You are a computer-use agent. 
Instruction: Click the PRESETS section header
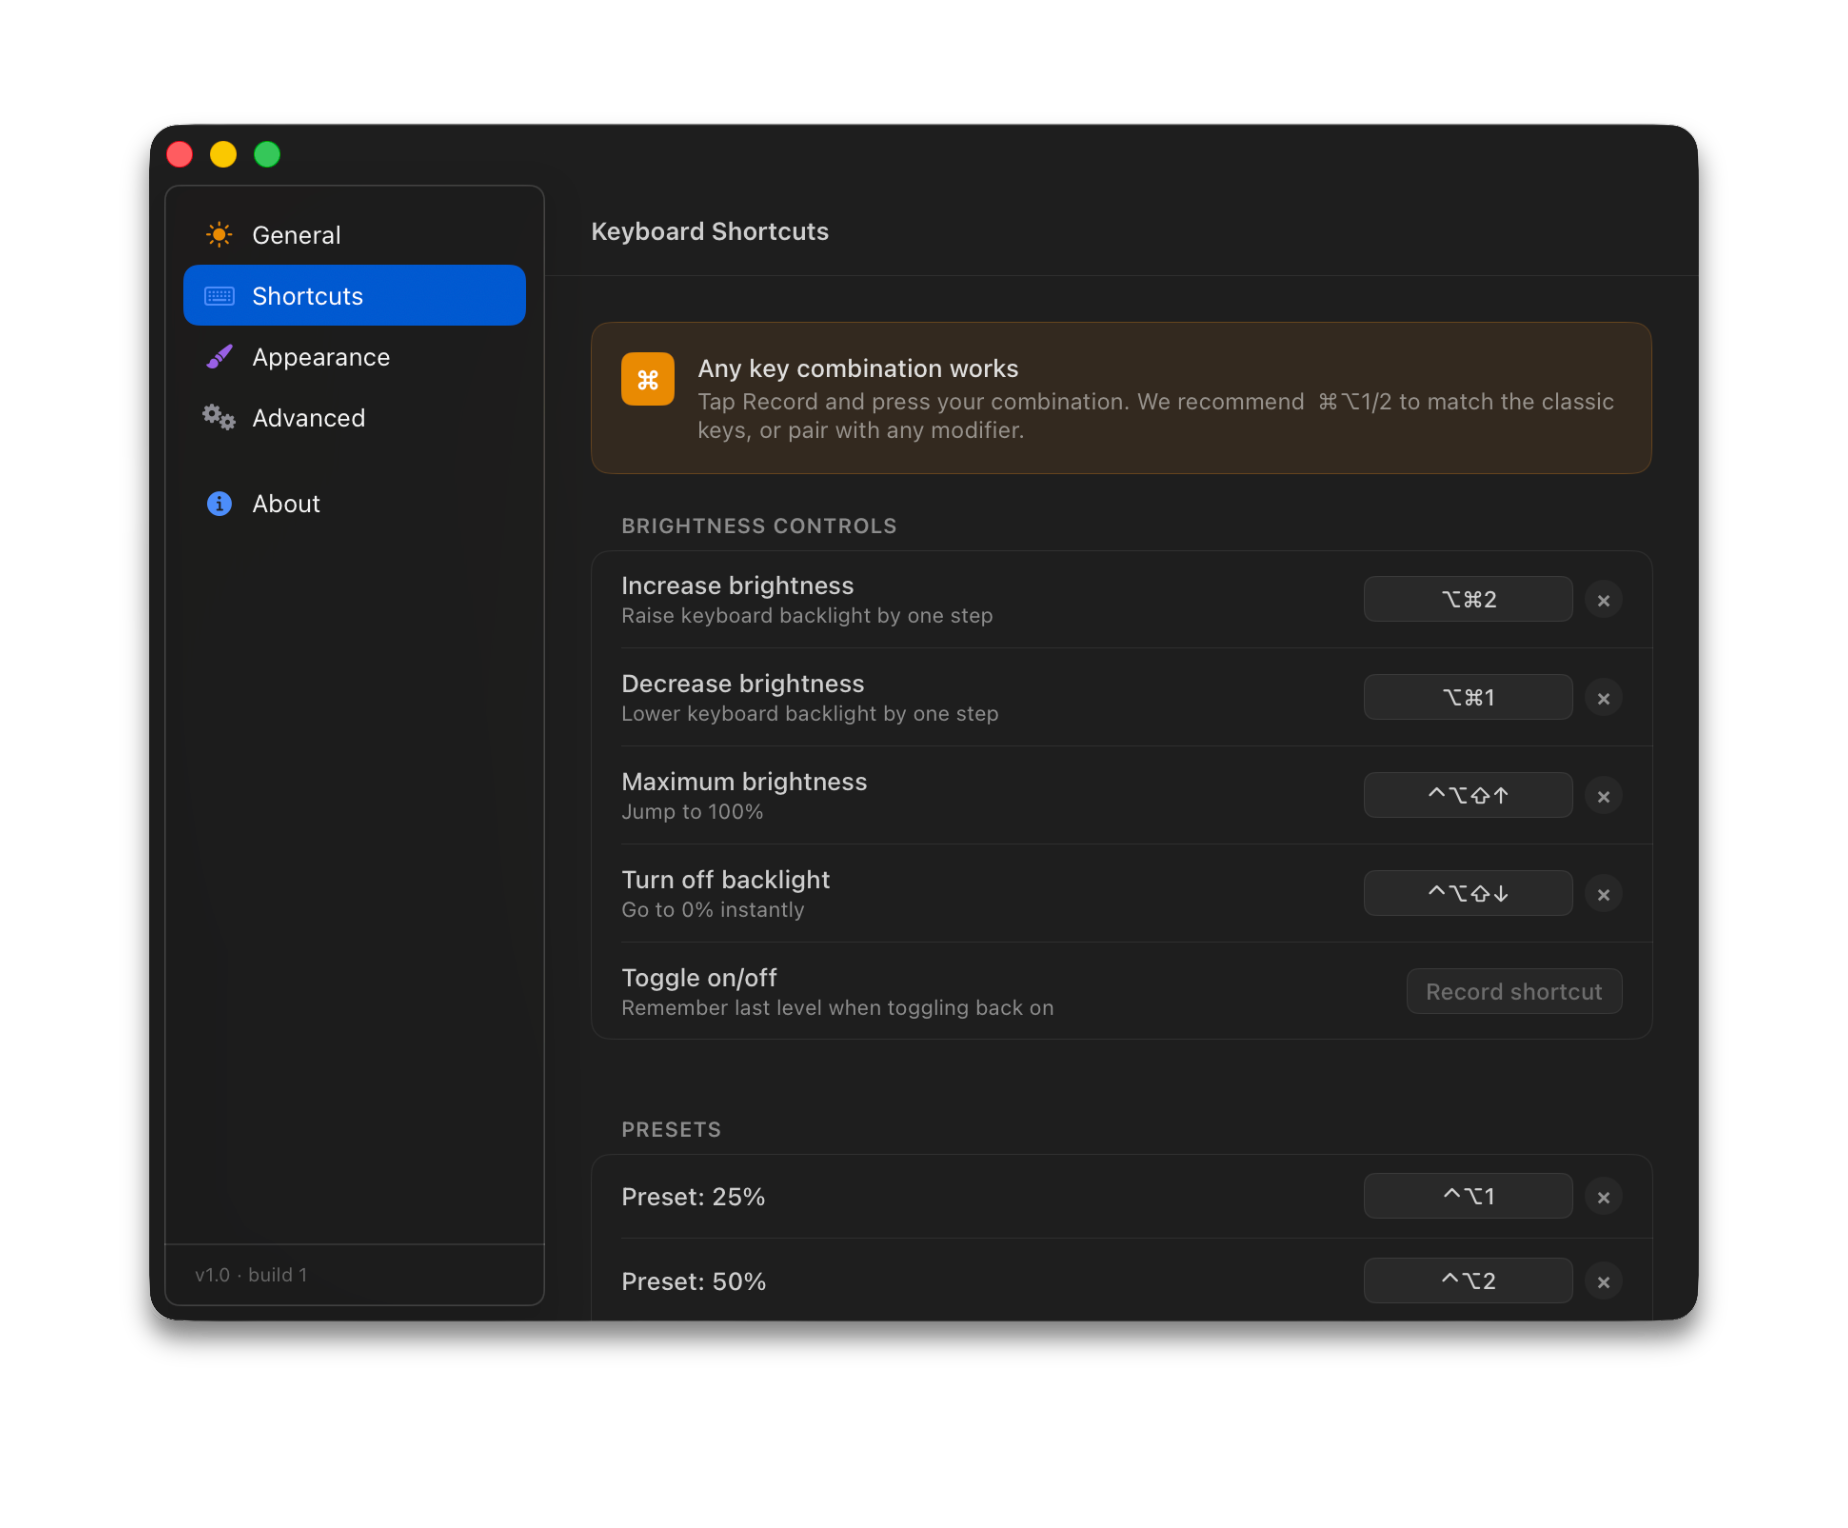tap(671, 1130)
